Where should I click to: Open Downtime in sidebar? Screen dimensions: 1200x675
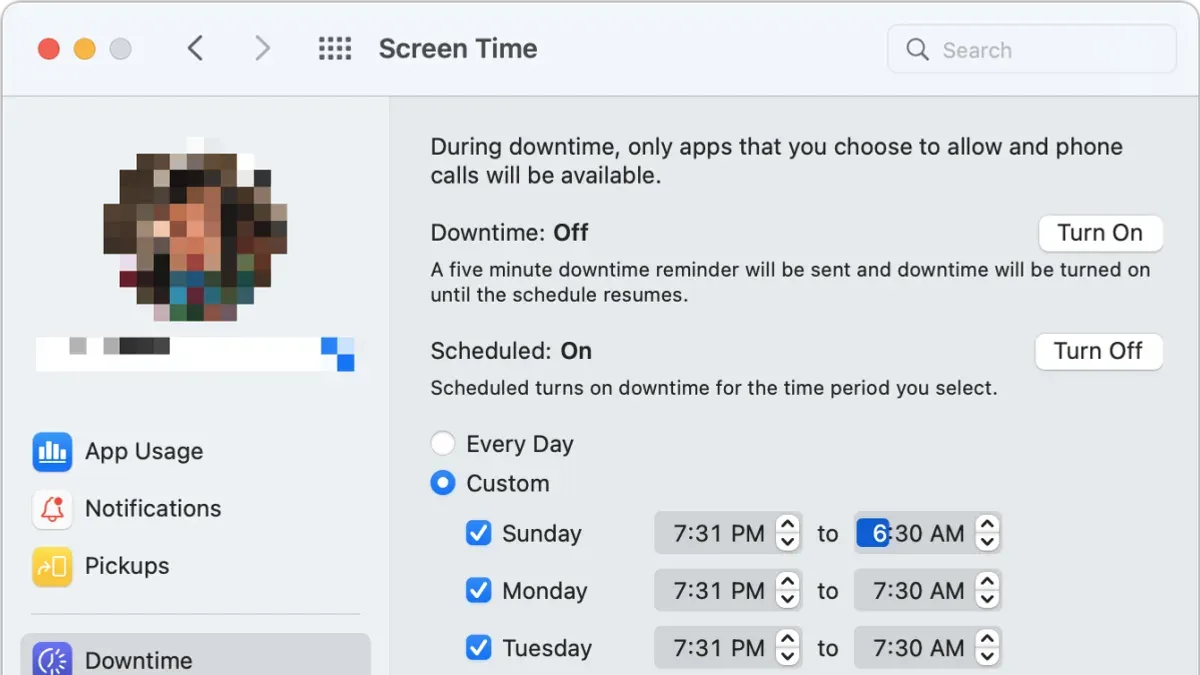(x=196, y=656)
